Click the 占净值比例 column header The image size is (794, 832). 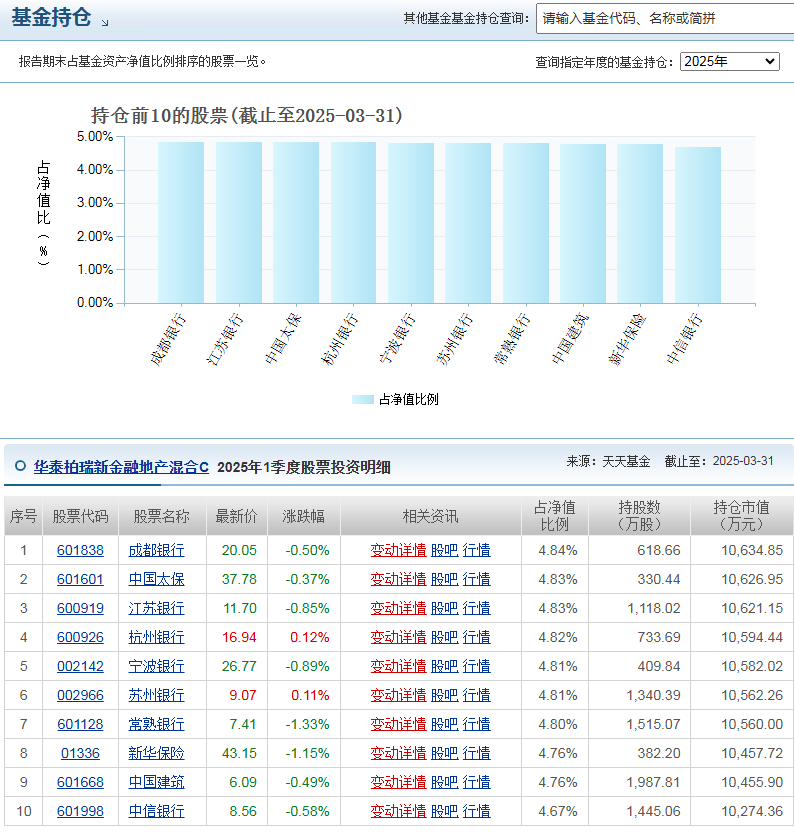555,516
